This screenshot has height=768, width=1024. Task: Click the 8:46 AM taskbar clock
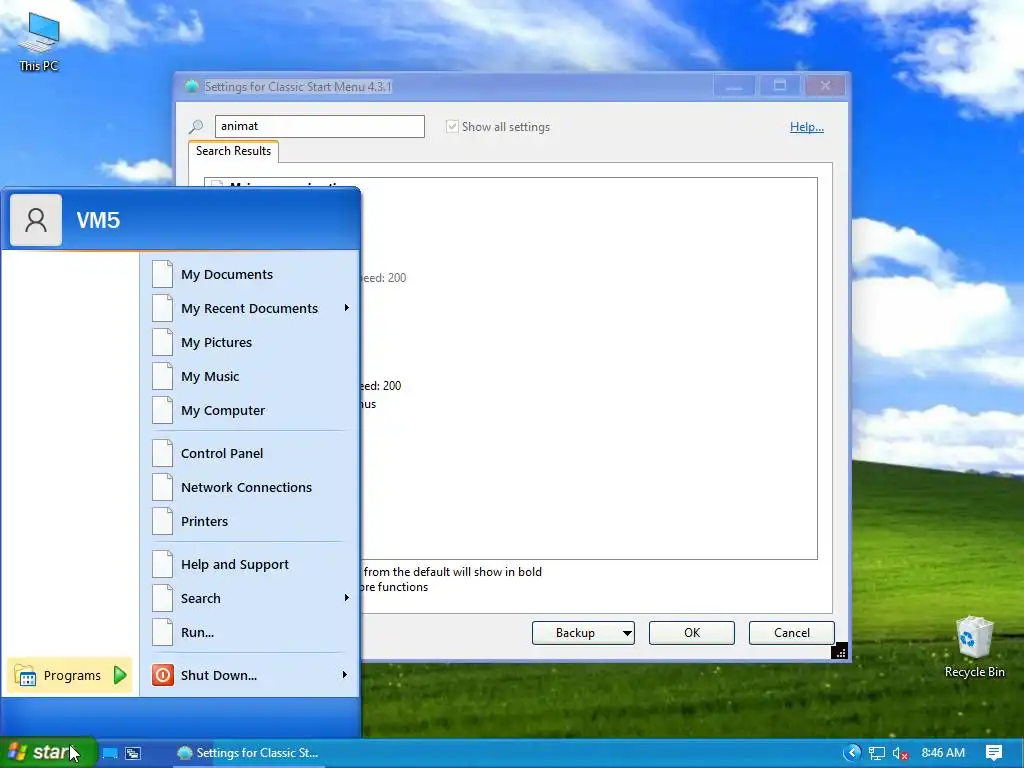click(943, 753)
